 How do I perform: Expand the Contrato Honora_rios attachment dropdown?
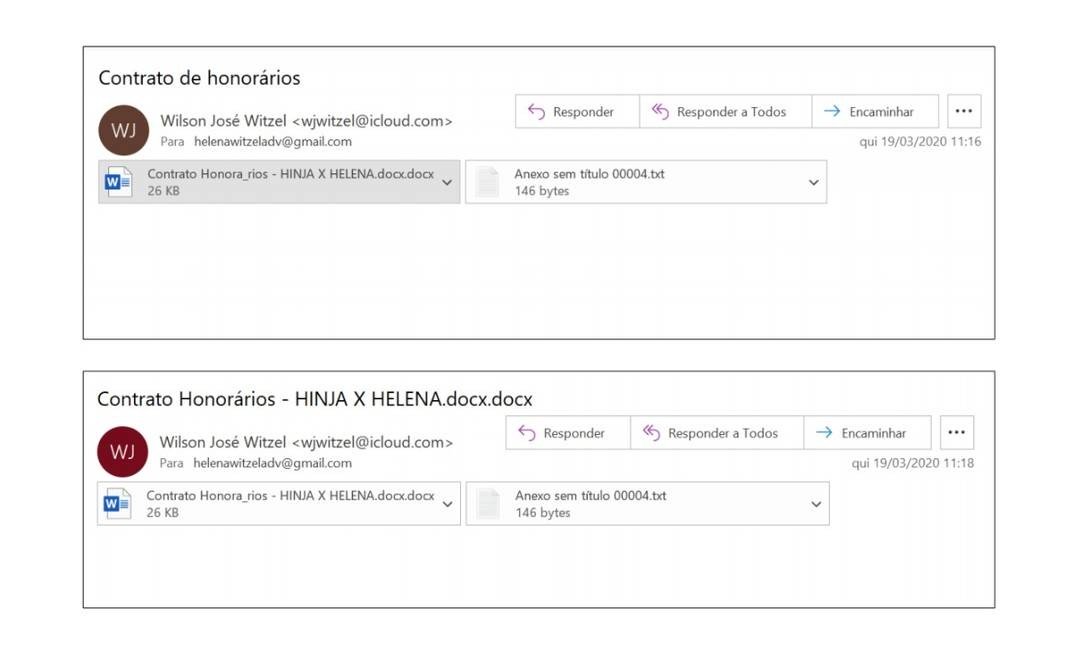pyautogui.click(x=447, y=182)
